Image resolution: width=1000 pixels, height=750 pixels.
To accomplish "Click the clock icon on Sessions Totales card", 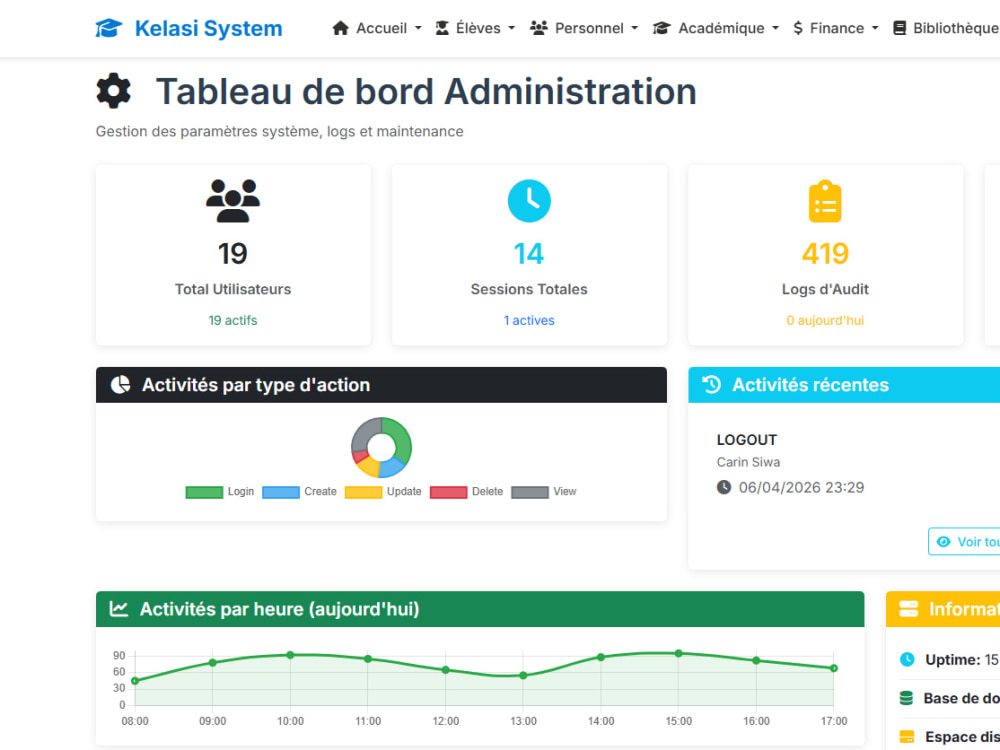I will coord(529,201).
